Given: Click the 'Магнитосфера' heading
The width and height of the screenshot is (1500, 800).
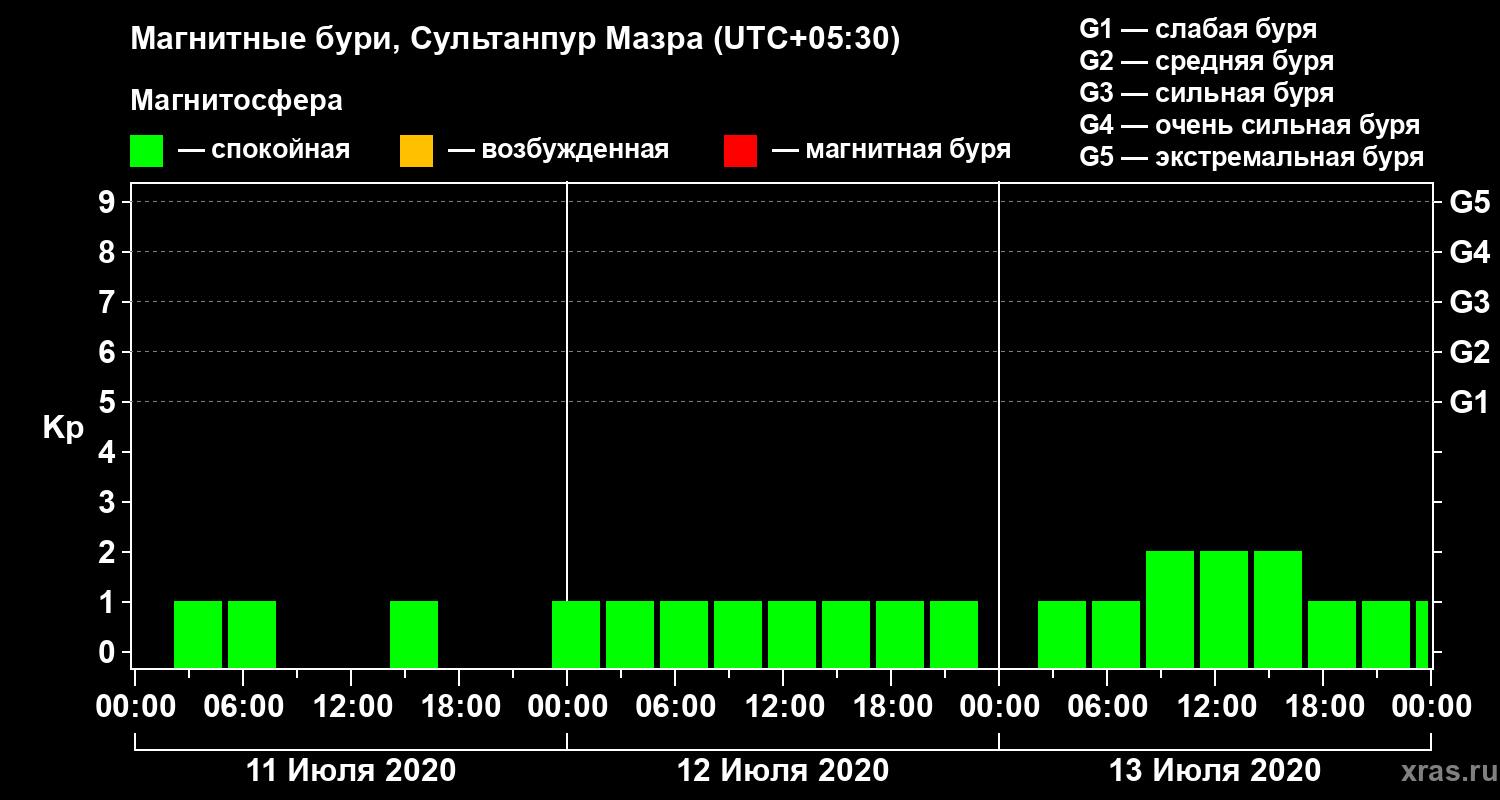Looking at the screenshot, I should [x=236, y=101].
